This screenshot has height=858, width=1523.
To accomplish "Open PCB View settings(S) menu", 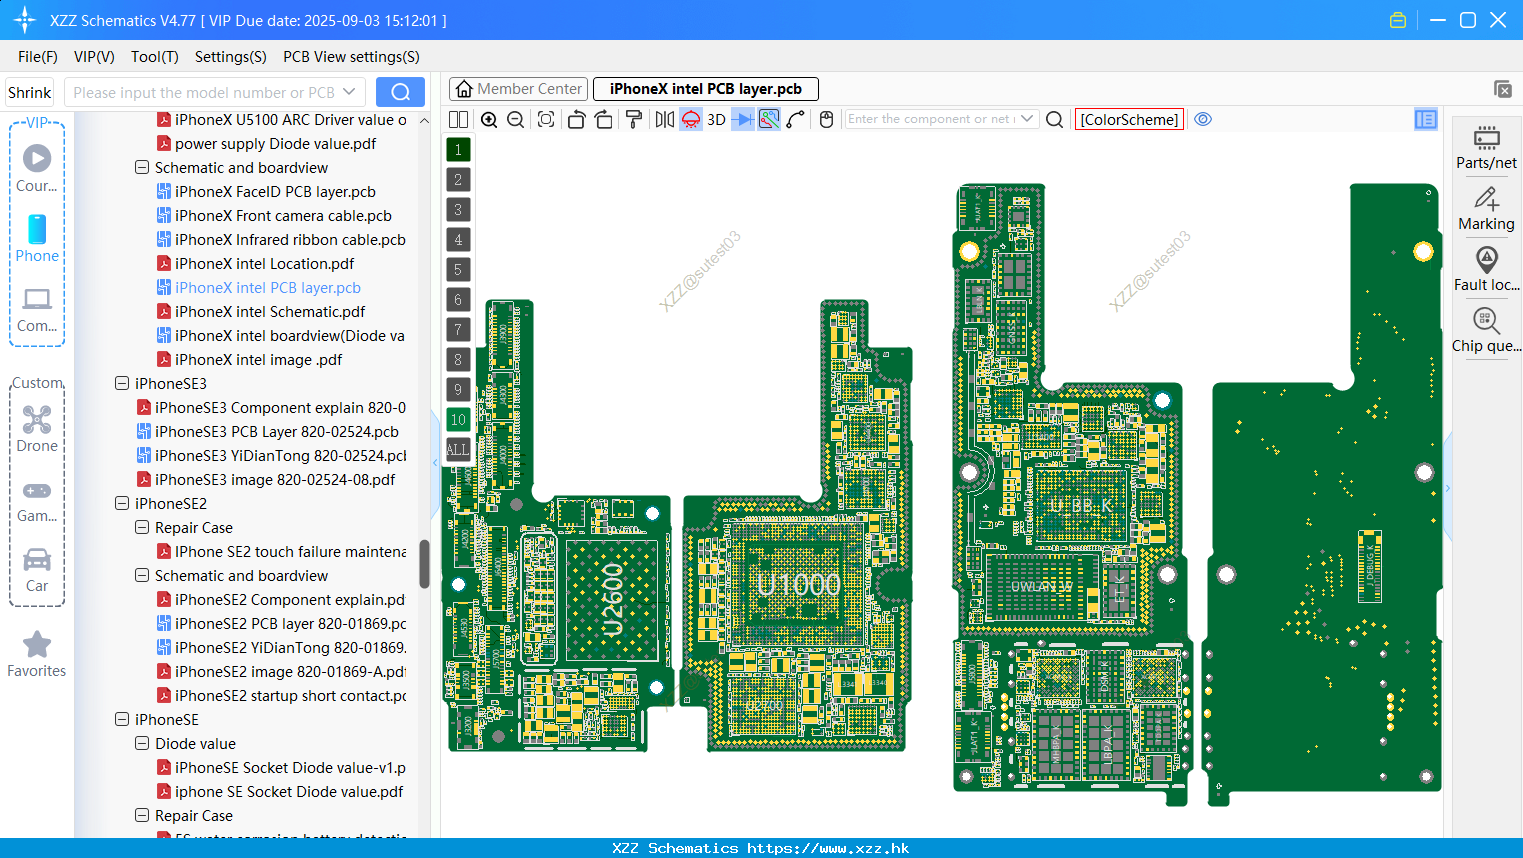I will tap(351, 57).
